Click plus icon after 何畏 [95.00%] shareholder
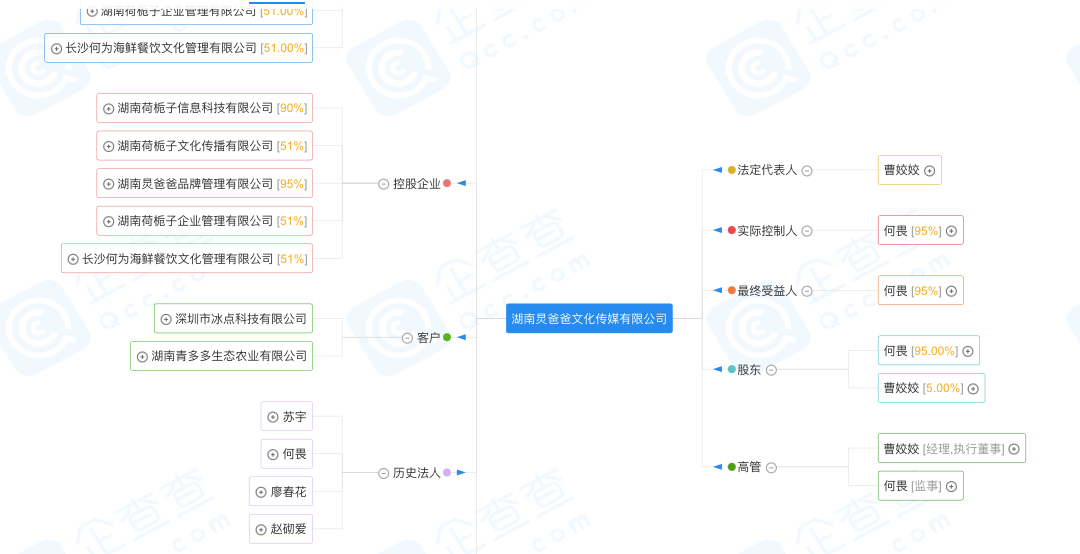 [967, 351]
